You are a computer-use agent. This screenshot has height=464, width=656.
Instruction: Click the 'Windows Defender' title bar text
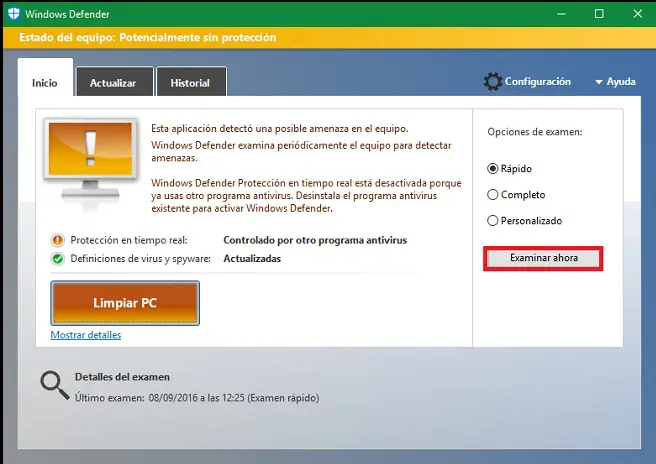pos(67,14)
